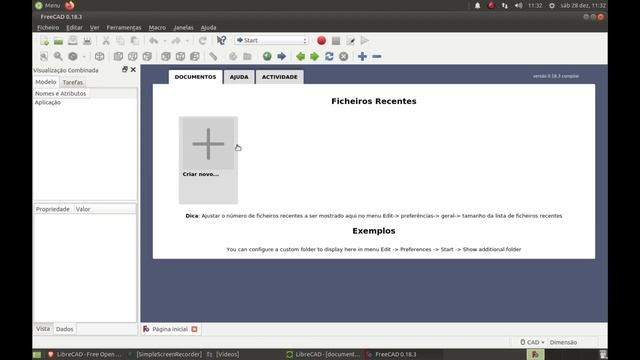The height and width of the screenshot is (360, 640).
Task: Open the Janelas menu
Action: (183, 27)
